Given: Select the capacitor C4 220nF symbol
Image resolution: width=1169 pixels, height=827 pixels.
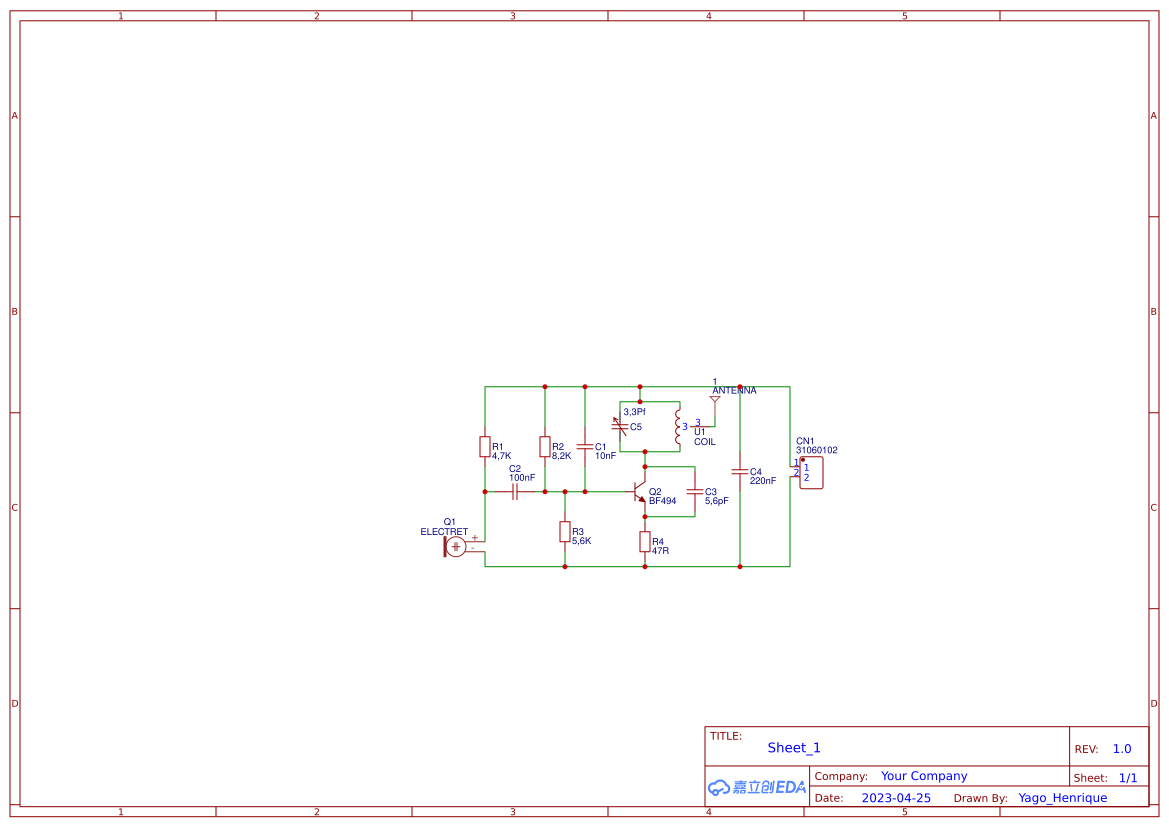Looking at the screenshot, I should pyautogui.click(x=739, y=470).
